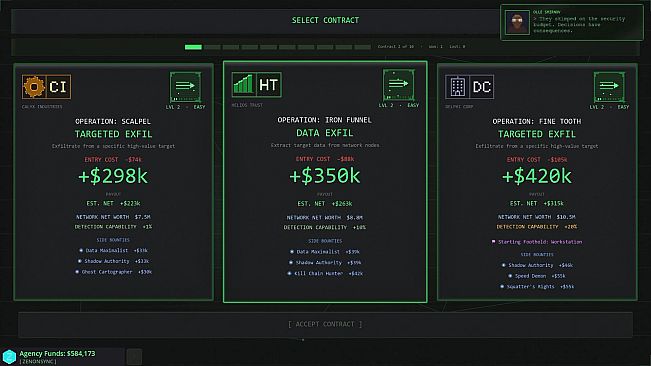The width and height of the screenshot is (651, 366).
Task: Click Targeted Exfil heading on Scalpel card
Action: [x=113, y=134]
